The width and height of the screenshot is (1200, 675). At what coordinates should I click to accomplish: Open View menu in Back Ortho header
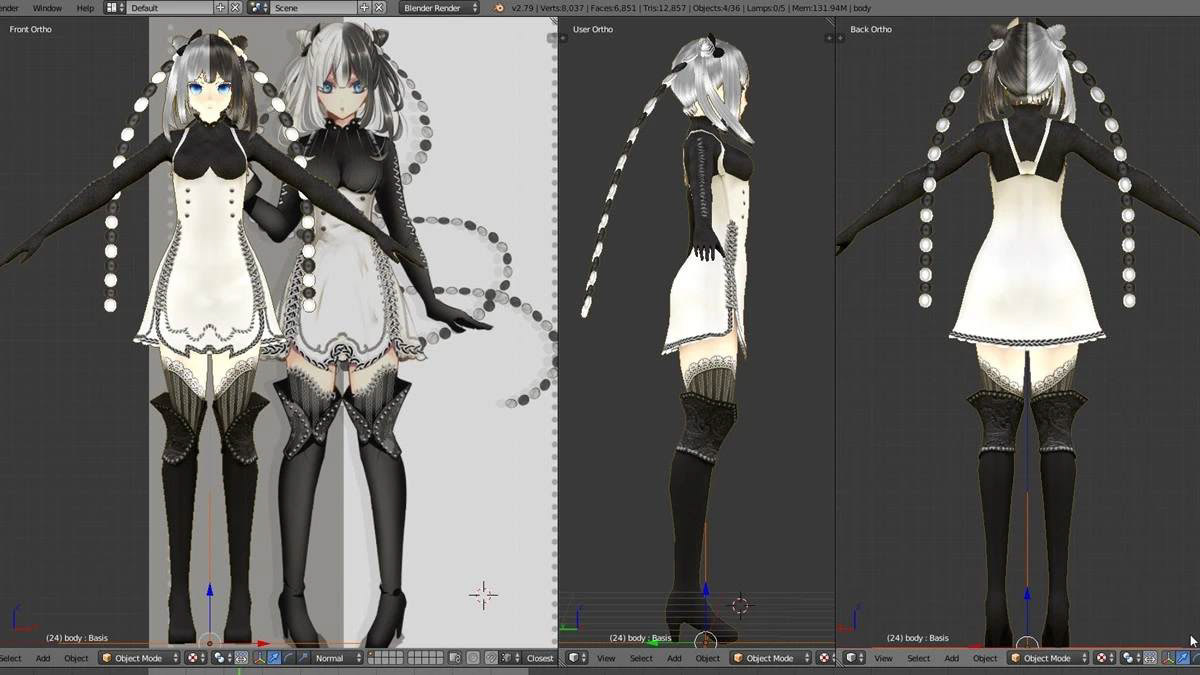click(x=884, y=658)
